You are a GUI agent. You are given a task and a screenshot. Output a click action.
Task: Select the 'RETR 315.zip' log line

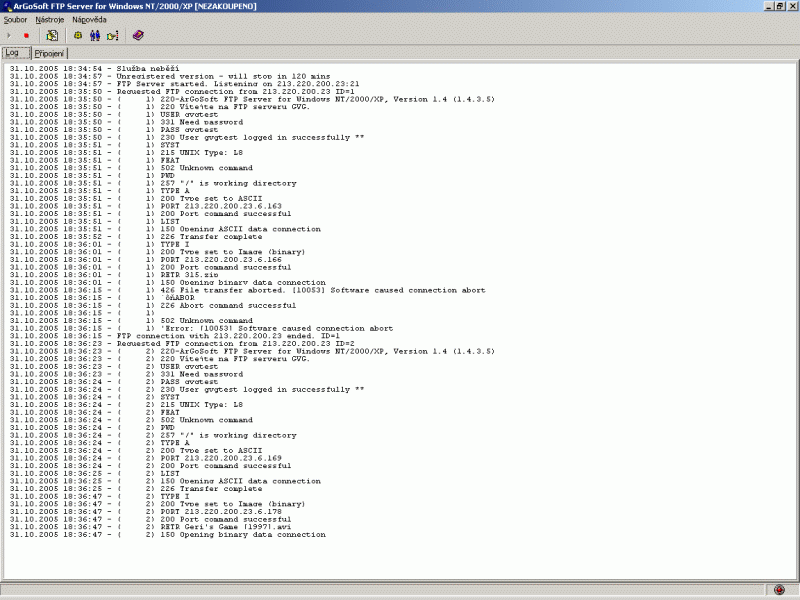click(x=114, y=275)
